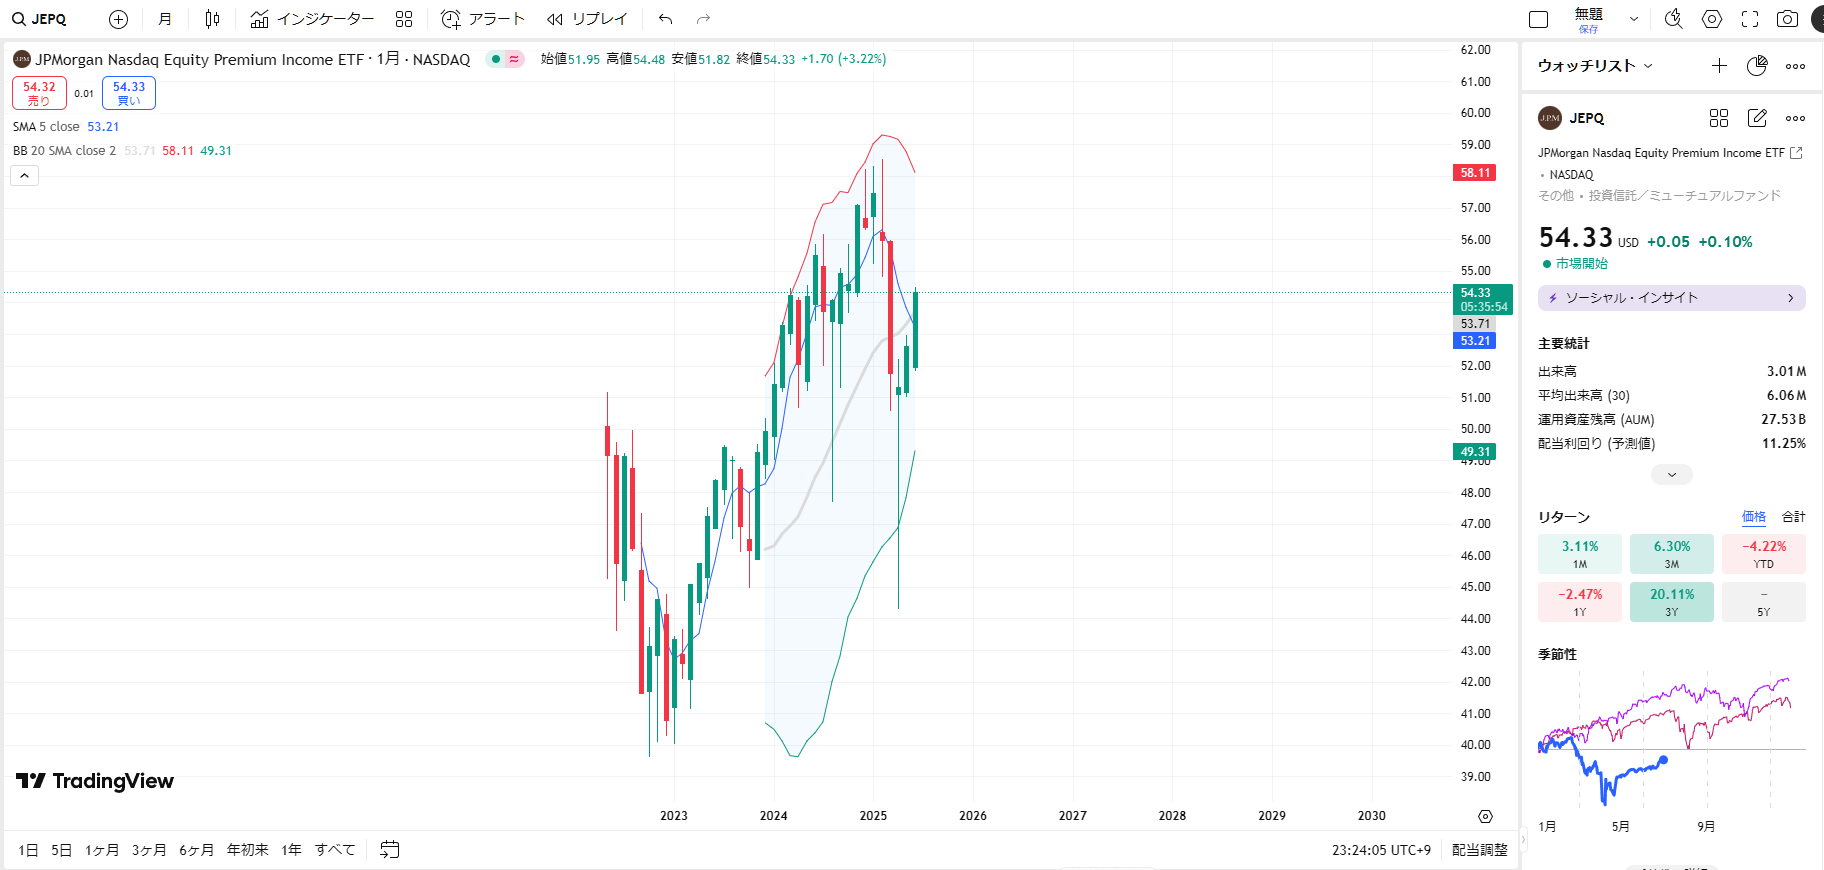
Task: Enter fullscreen mode
Action: 1750,19
